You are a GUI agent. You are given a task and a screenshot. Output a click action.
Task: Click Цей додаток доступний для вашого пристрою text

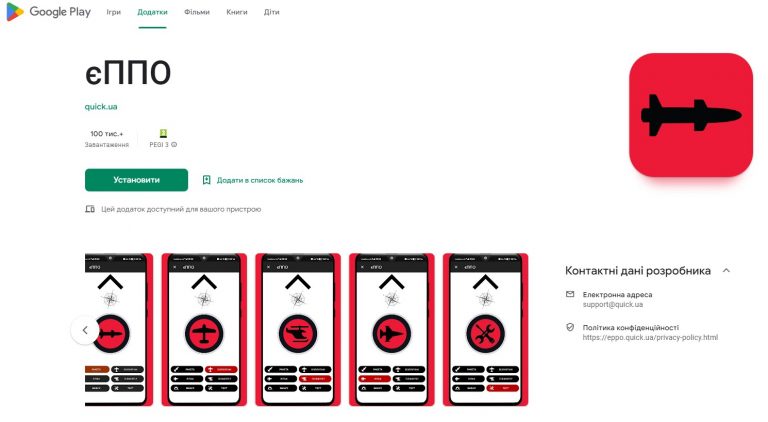[x=181, y=209]
